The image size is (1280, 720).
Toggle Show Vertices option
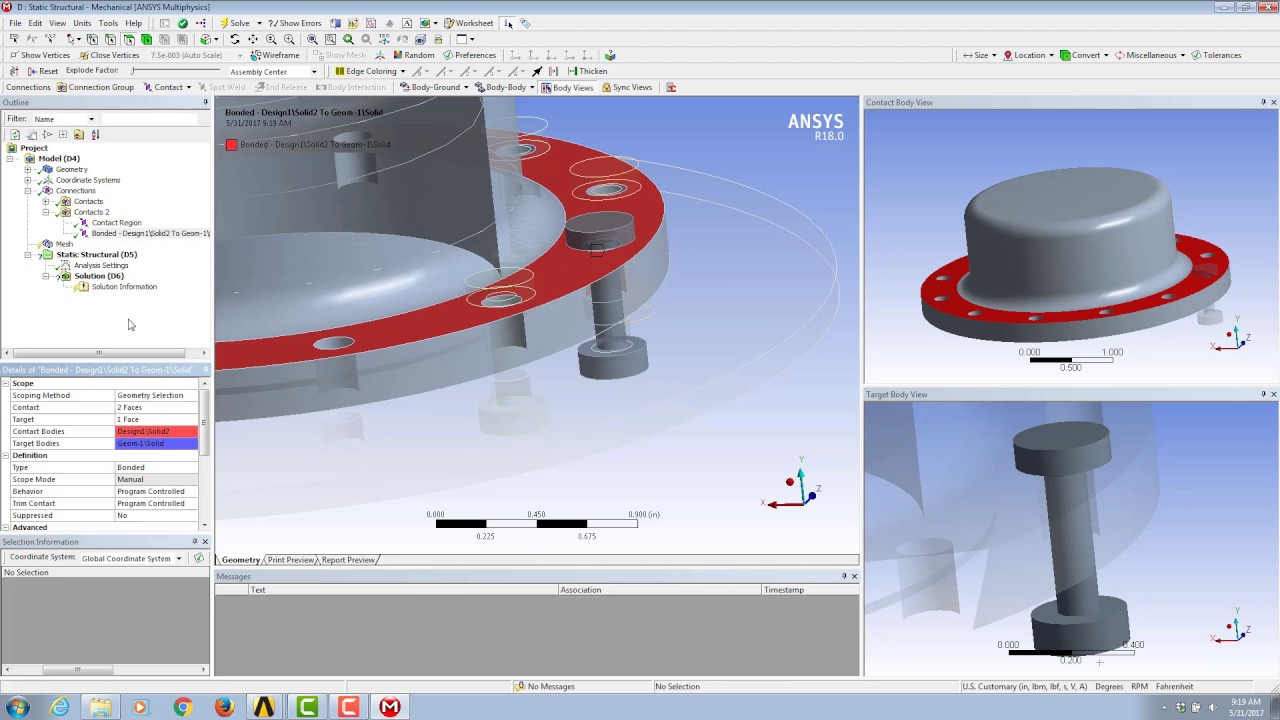click(x=39, y=55)
